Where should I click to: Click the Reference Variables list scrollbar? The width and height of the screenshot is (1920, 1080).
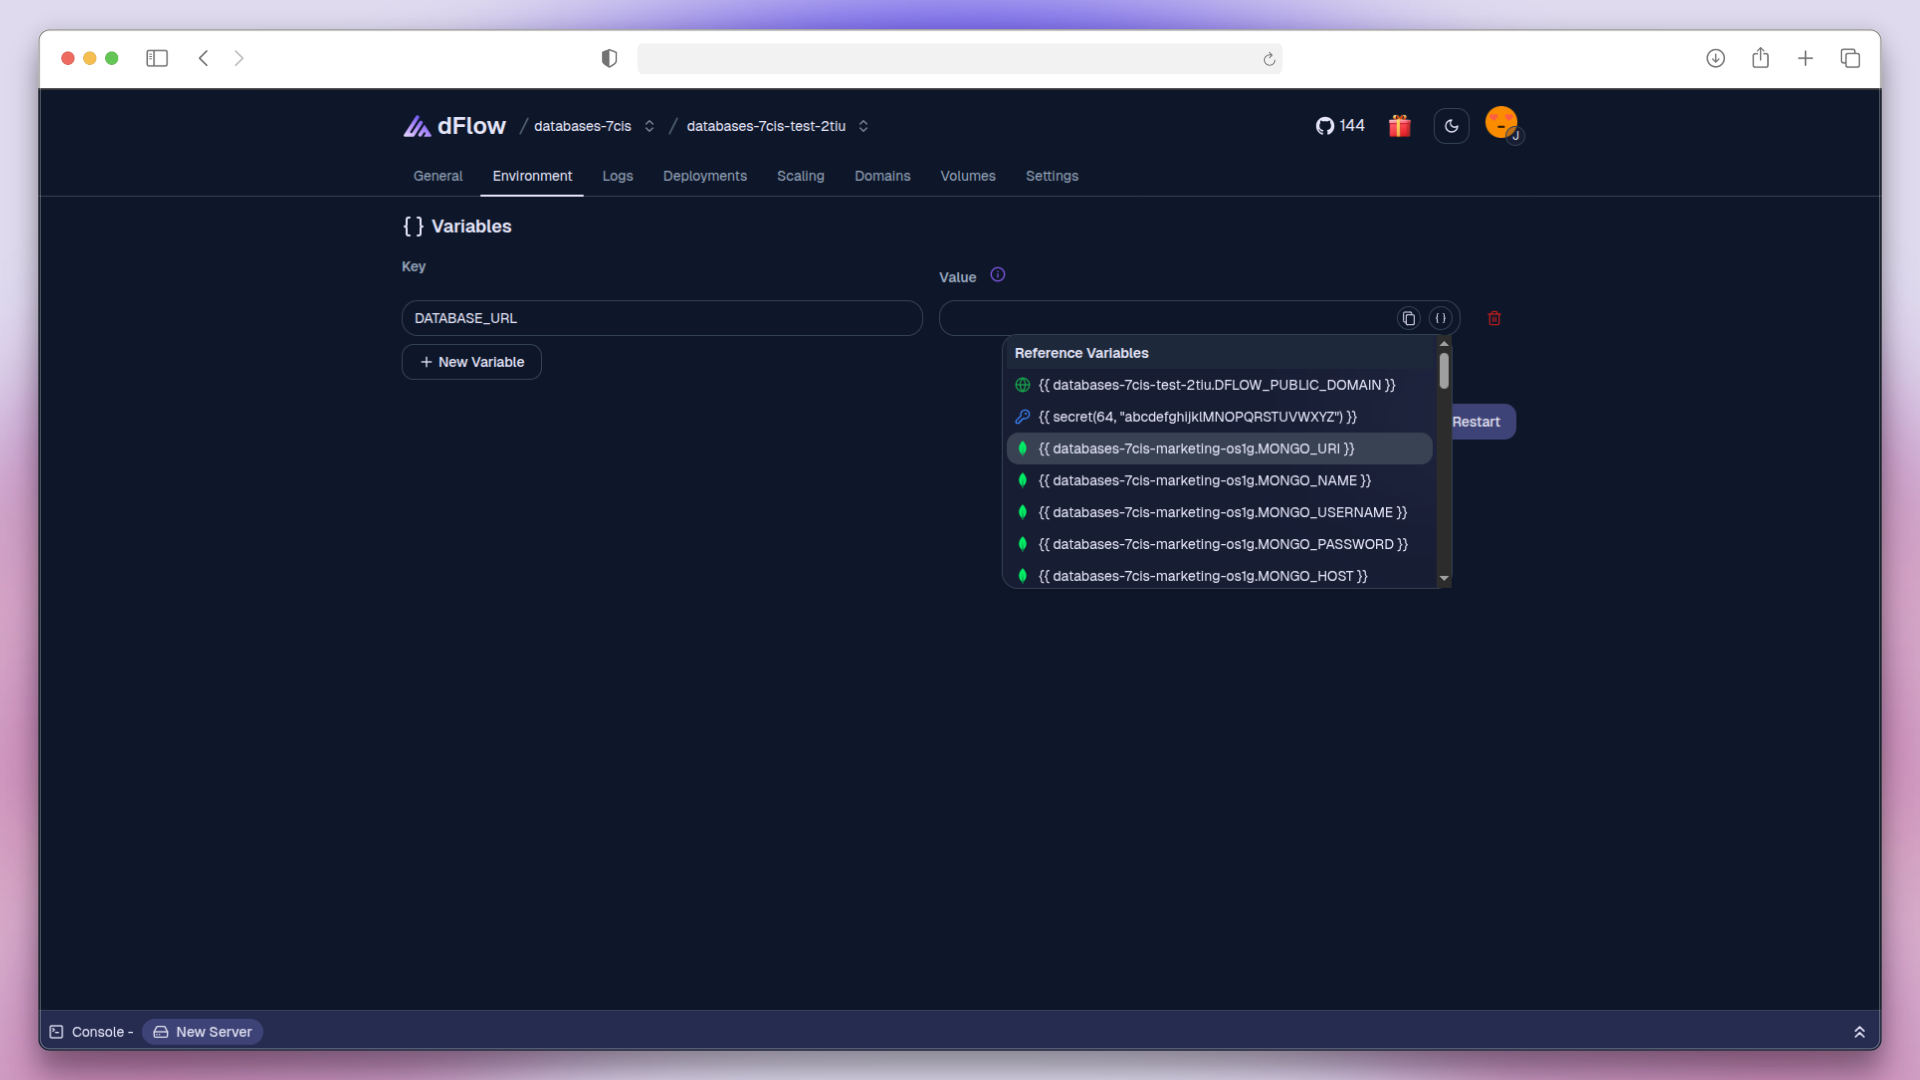tap(1444, 371)
